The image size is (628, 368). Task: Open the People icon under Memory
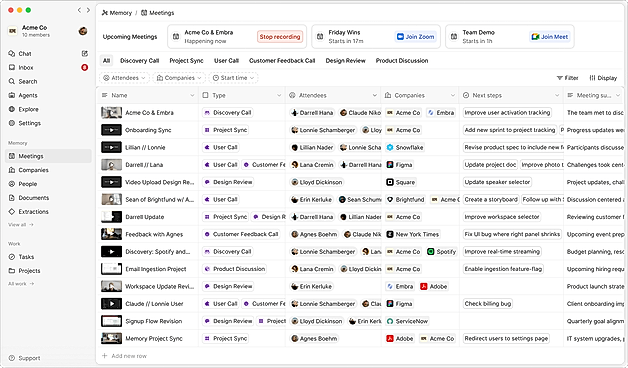[12, 184]
